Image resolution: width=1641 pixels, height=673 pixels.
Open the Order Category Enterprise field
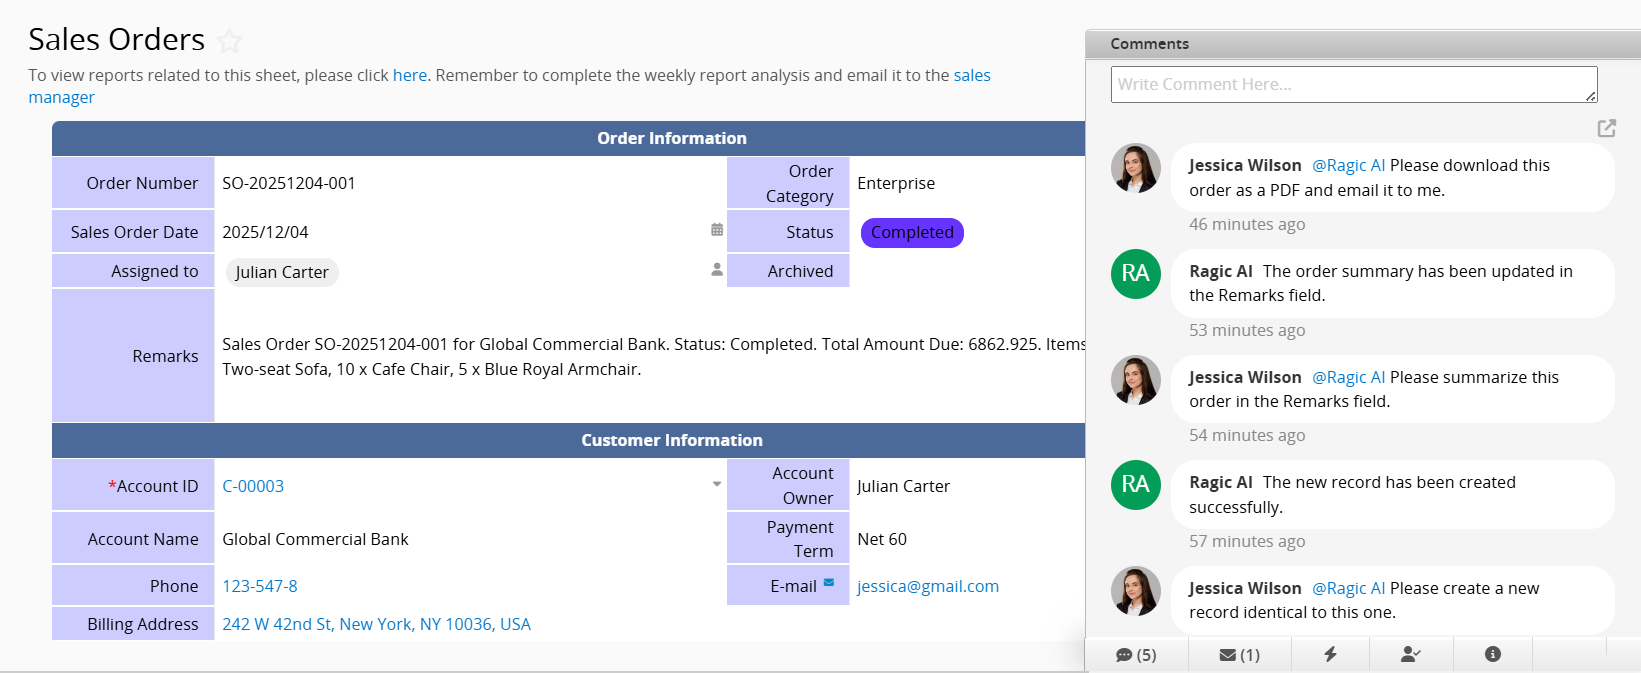click(896, 183)
